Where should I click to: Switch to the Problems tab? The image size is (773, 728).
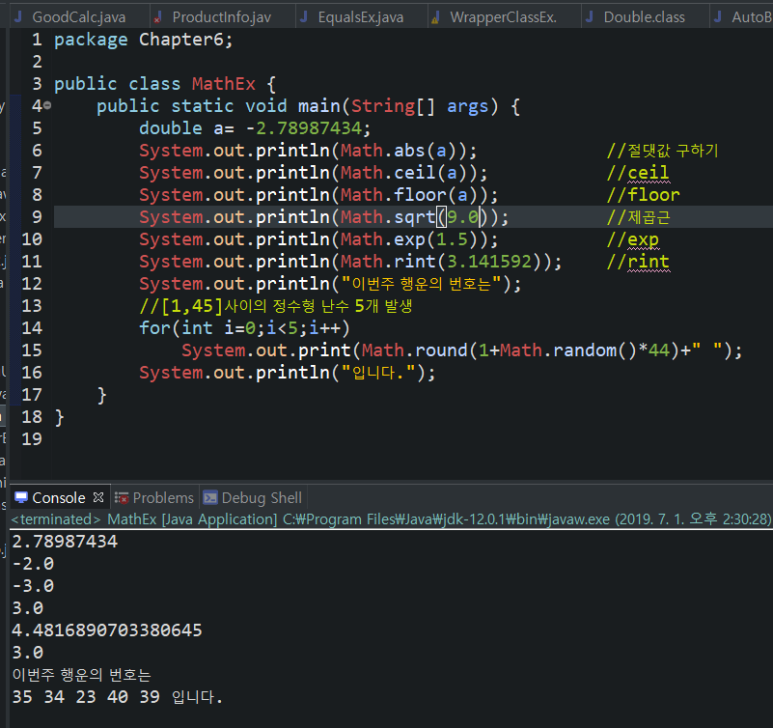[162, 498]
